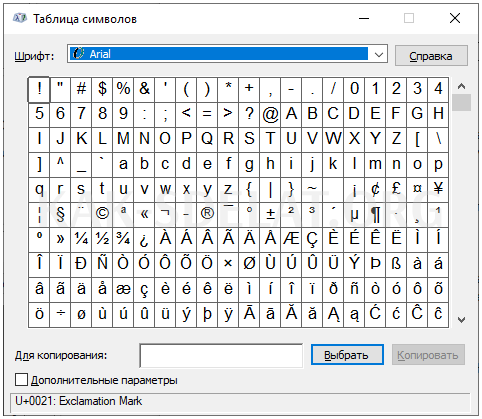The width and height of the screenshot is (482, 419).
Task: Select the registered ® symbol
Action: [207, 214]
